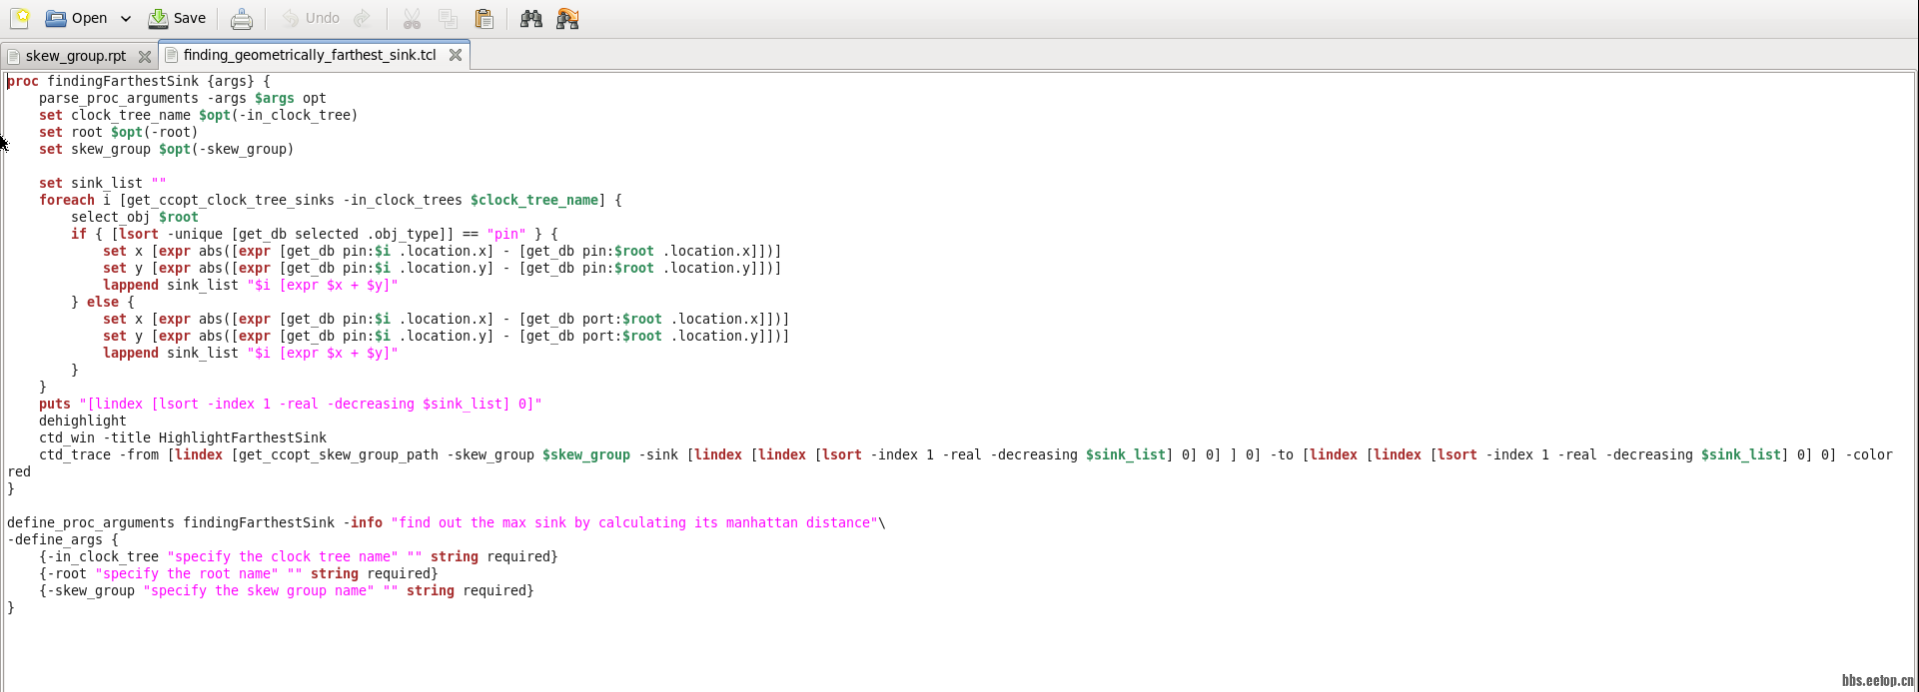This screenshot has height=692, width=1919.
Task: Click on the select_obj $root line
Action: coord(134,217)
